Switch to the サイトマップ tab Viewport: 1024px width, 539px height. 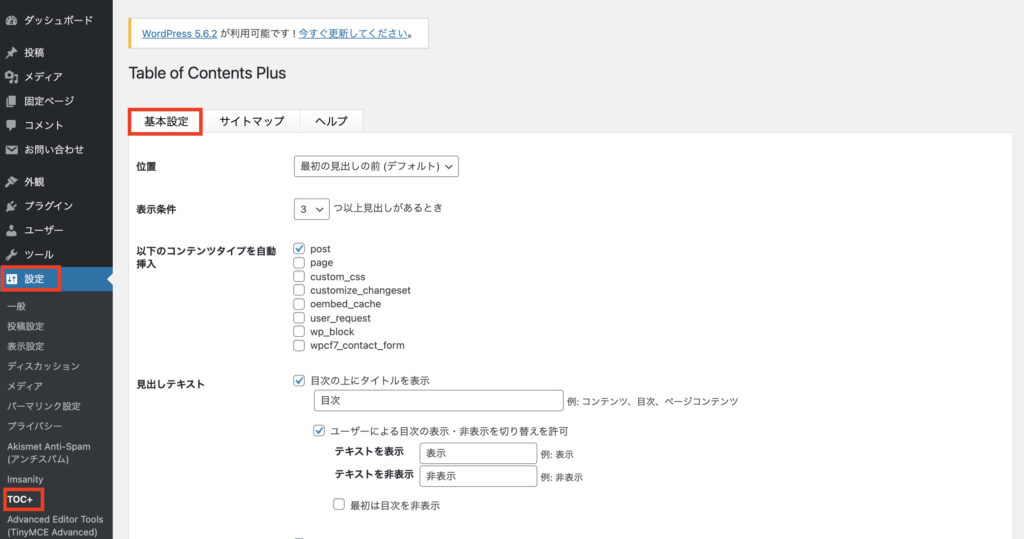pyautogui.click(x=251, y=122)
